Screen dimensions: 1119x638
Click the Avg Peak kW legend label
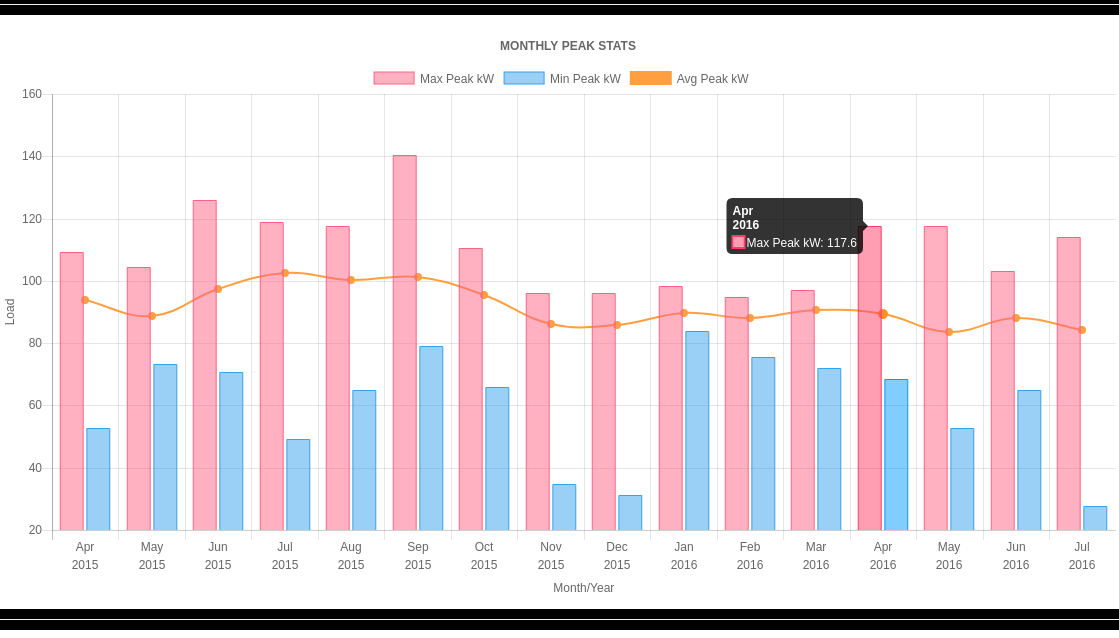(x=712, y=79)
